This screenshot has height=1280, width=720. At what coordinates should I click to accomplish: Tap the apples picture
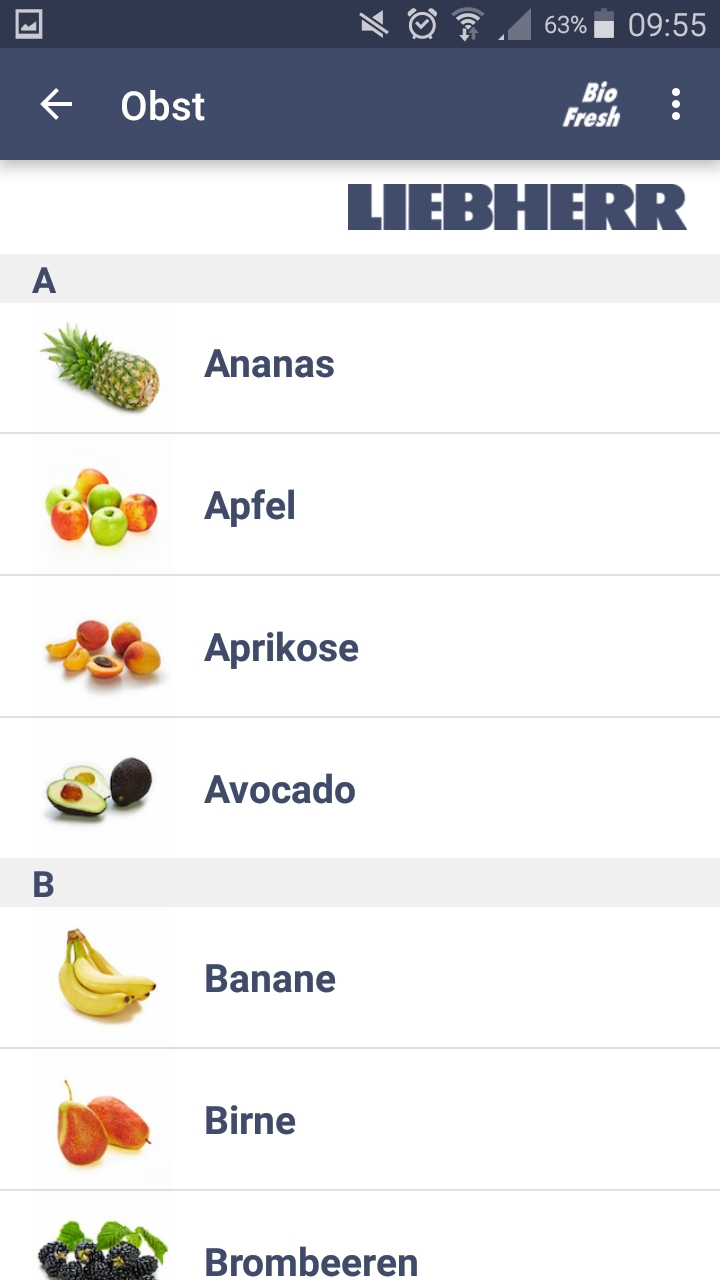click(x=101, y=506)
